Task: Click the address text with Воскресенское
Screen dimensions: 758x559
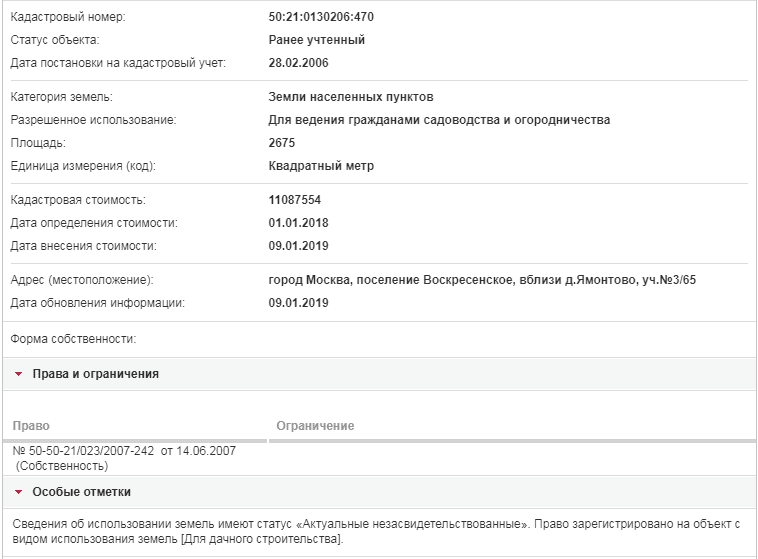Action: 482,280
